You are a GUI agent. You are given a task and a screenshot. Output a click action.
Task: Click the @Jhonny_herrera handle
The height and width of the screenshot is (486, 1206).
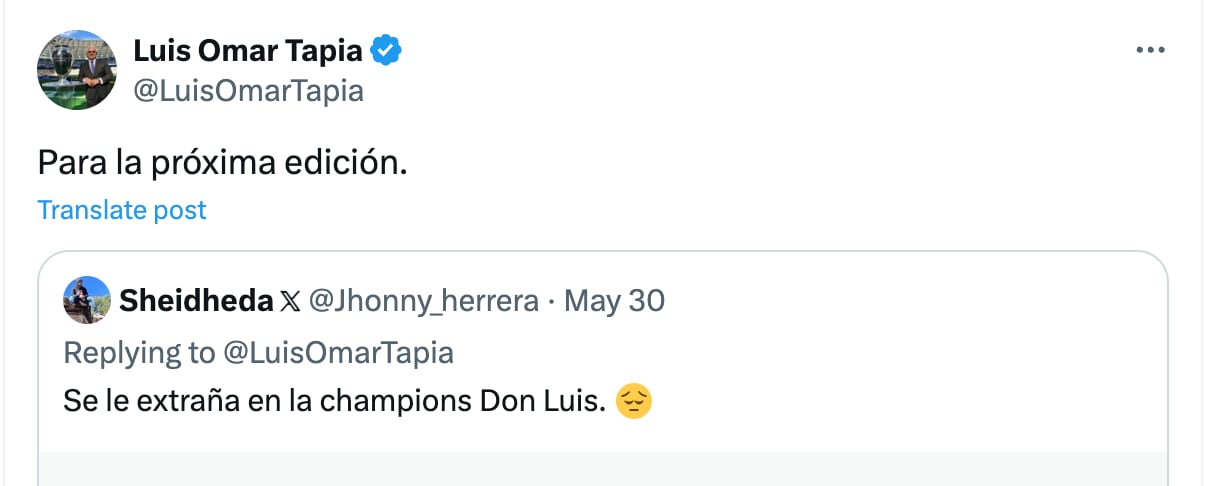click(x=424, y=301)
